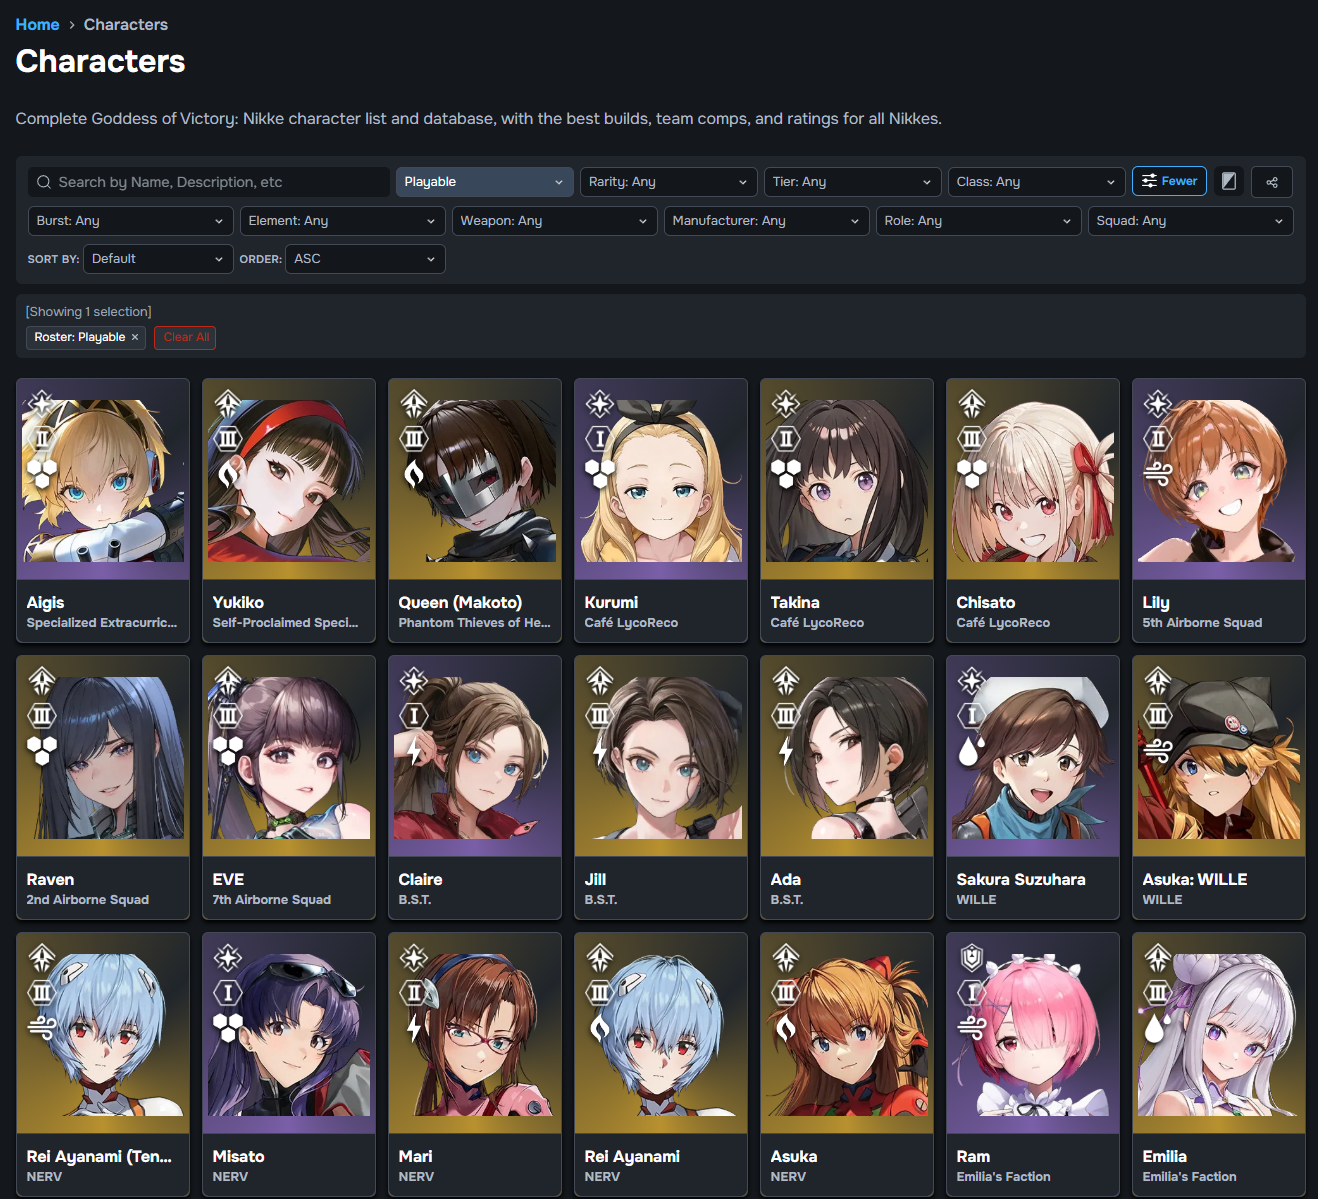Click wind element icon on Lily card
1318x1199 pixels.
(1158, 472)
